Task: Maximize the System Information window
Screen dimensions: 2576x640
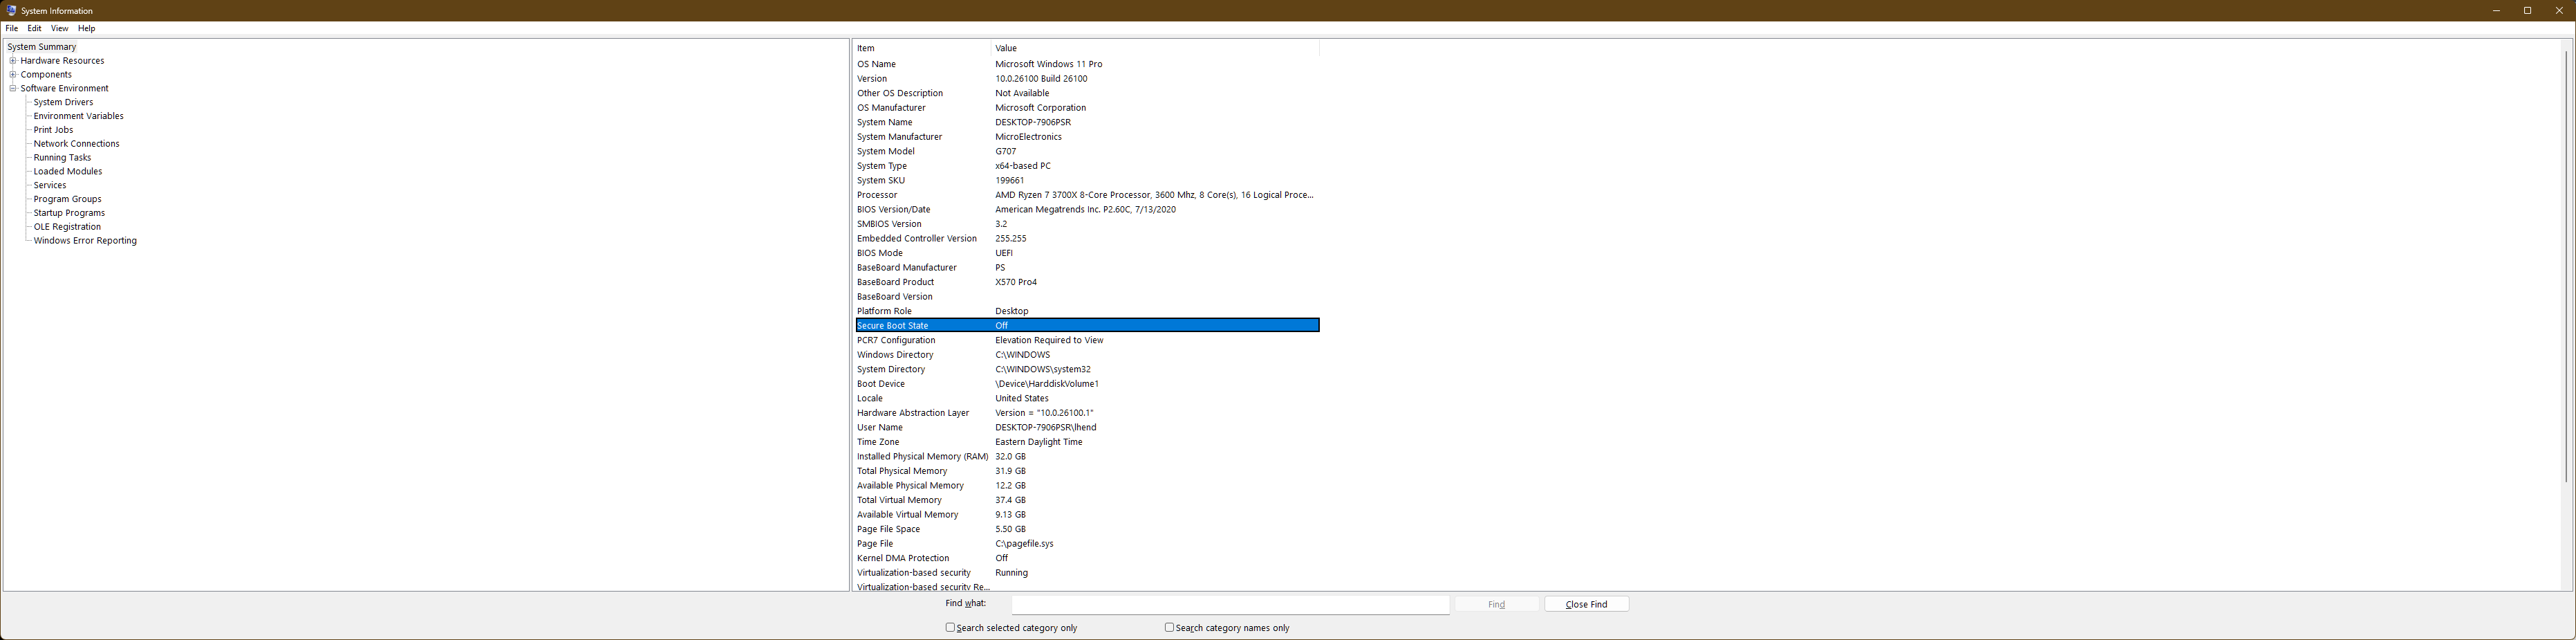Action: click(2527, 11)
